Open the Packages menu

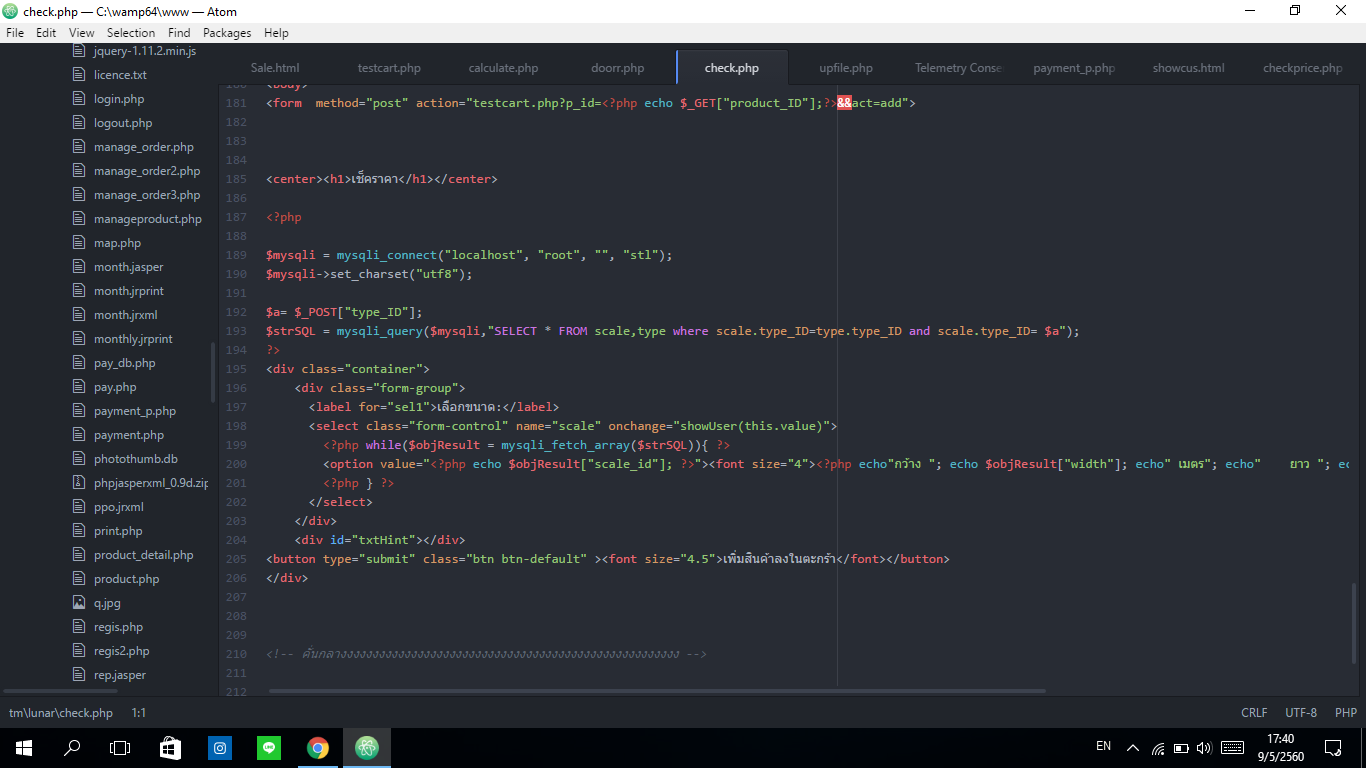point(227,33)
